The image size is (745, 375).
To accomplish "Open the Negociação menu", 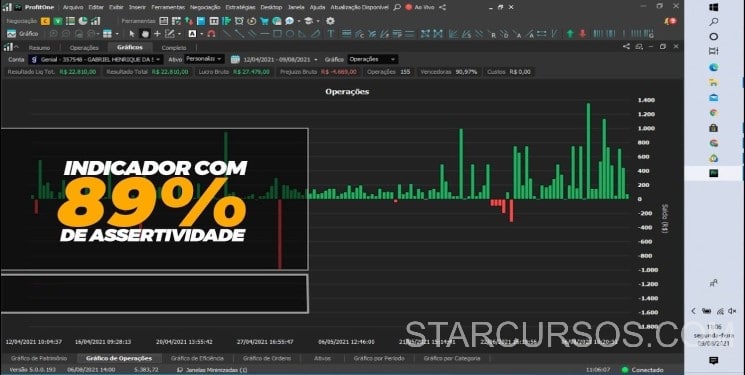I will 205,8.
